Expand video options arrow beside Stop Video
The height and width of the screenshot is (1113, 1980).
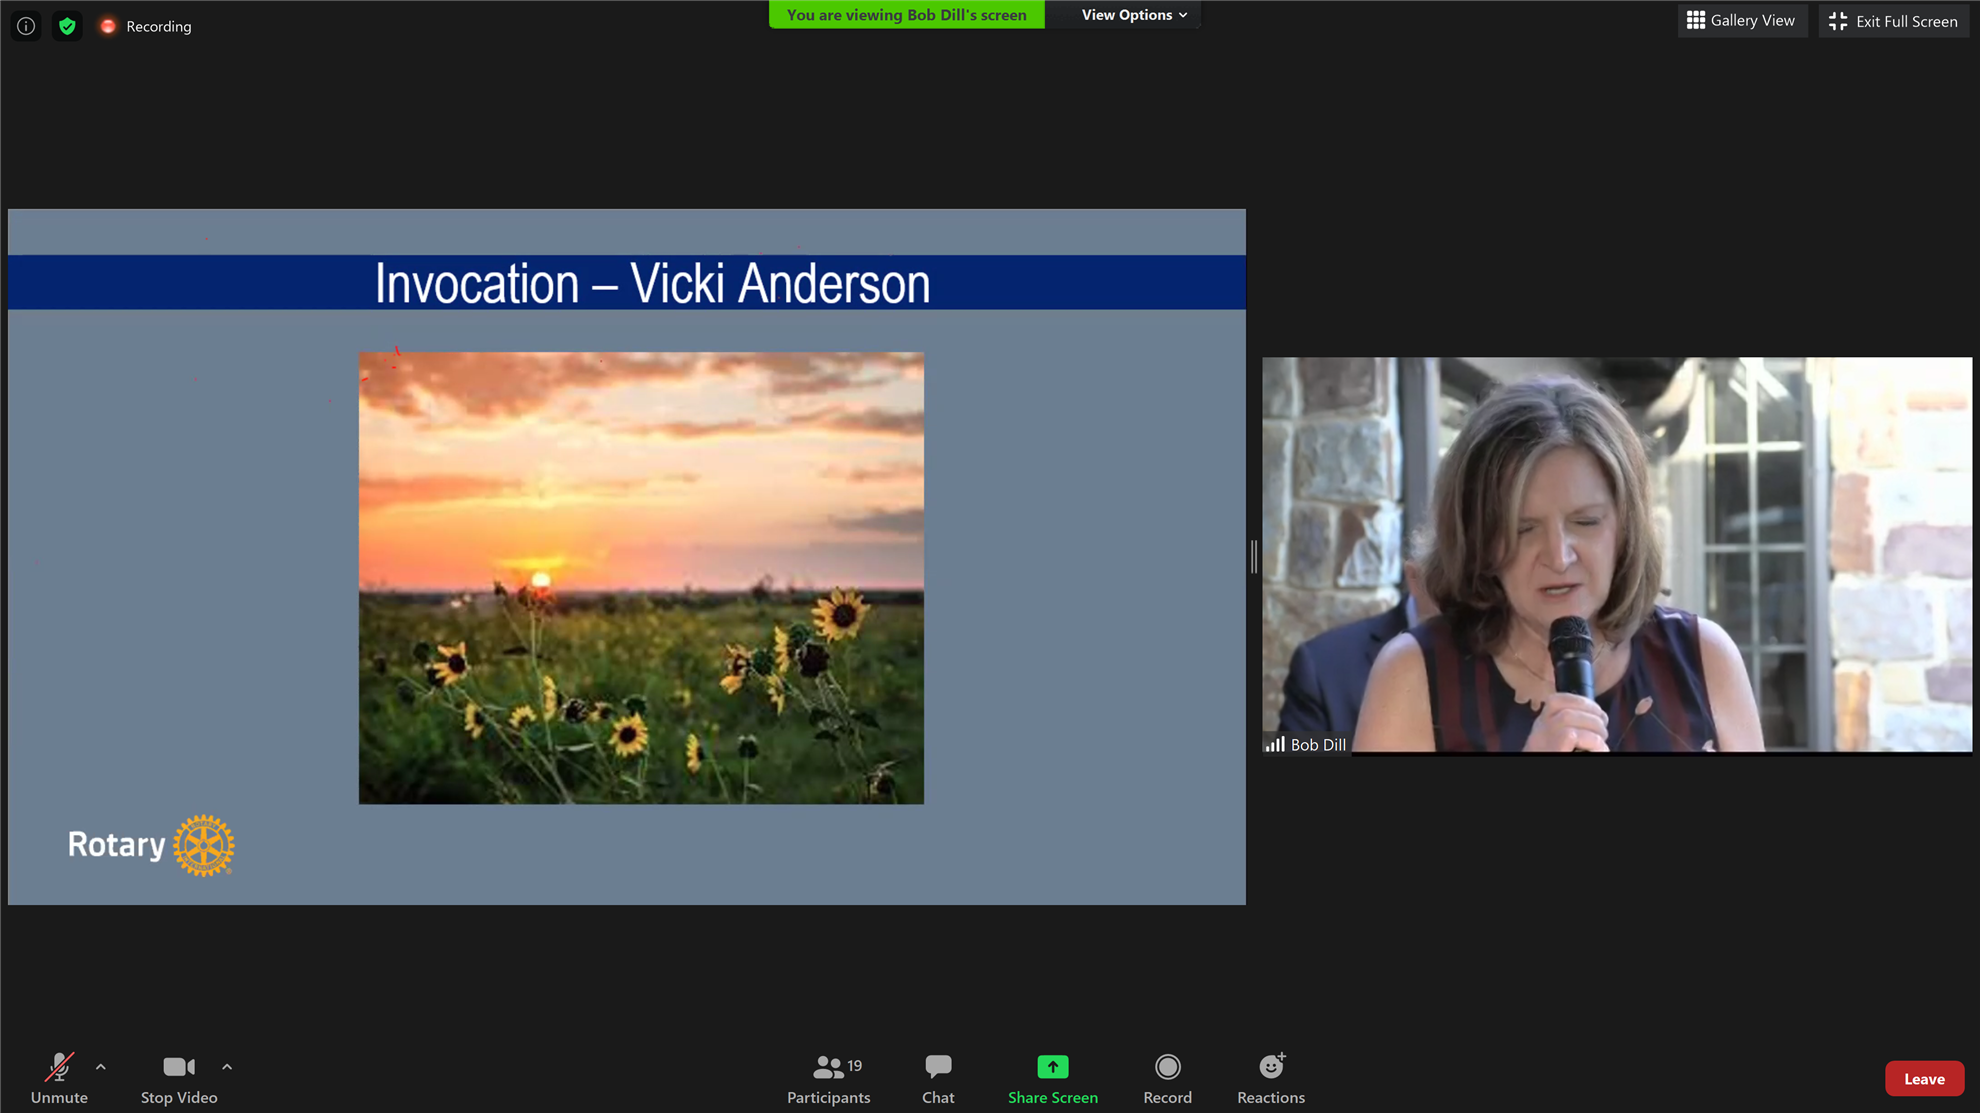click(x=227, y=1067)
